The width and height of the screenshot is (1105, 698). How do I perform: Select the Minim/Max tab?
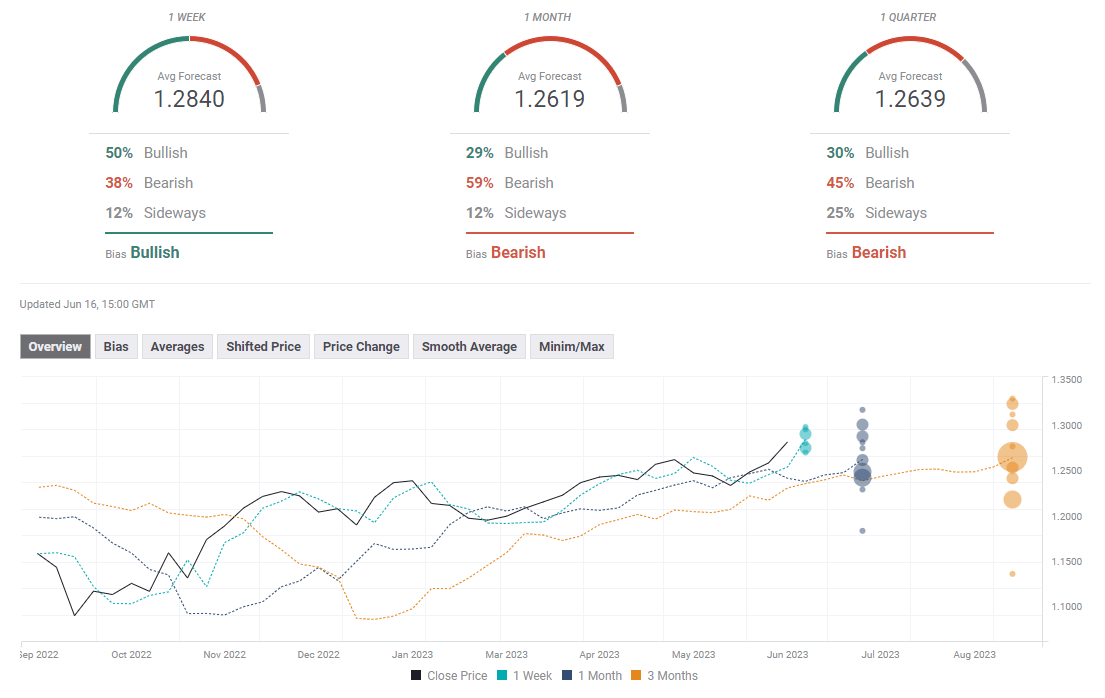tap(571, 347)
